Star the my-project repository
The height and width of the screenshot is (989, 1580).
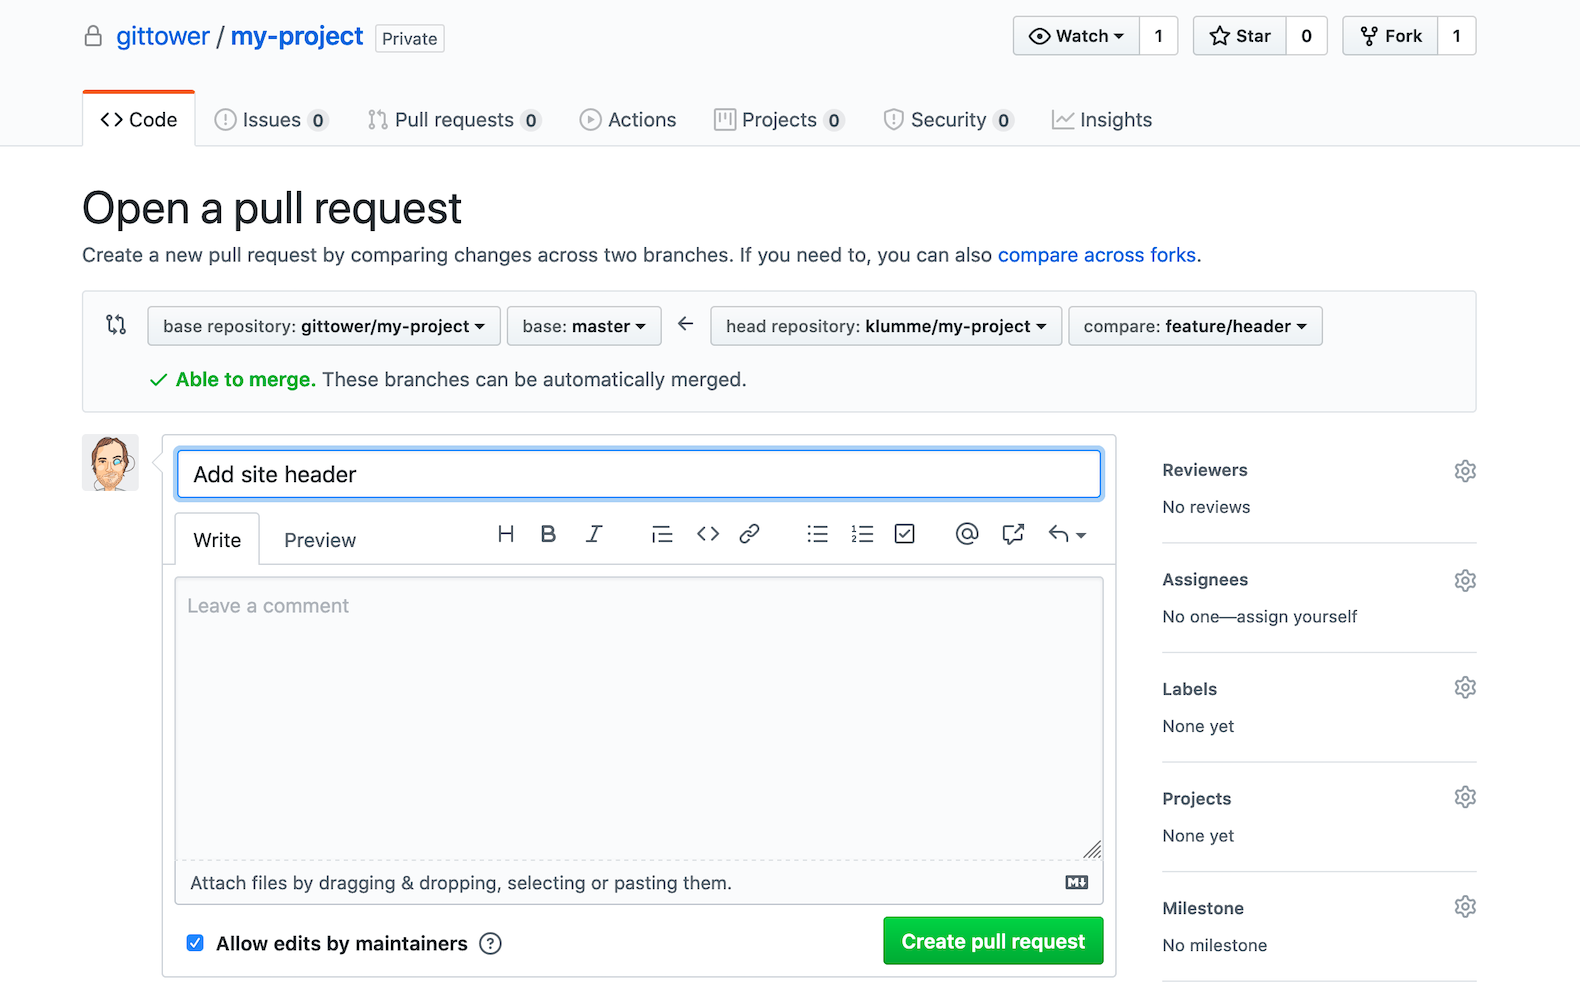pyautogui.click(x=1240, y=36)
